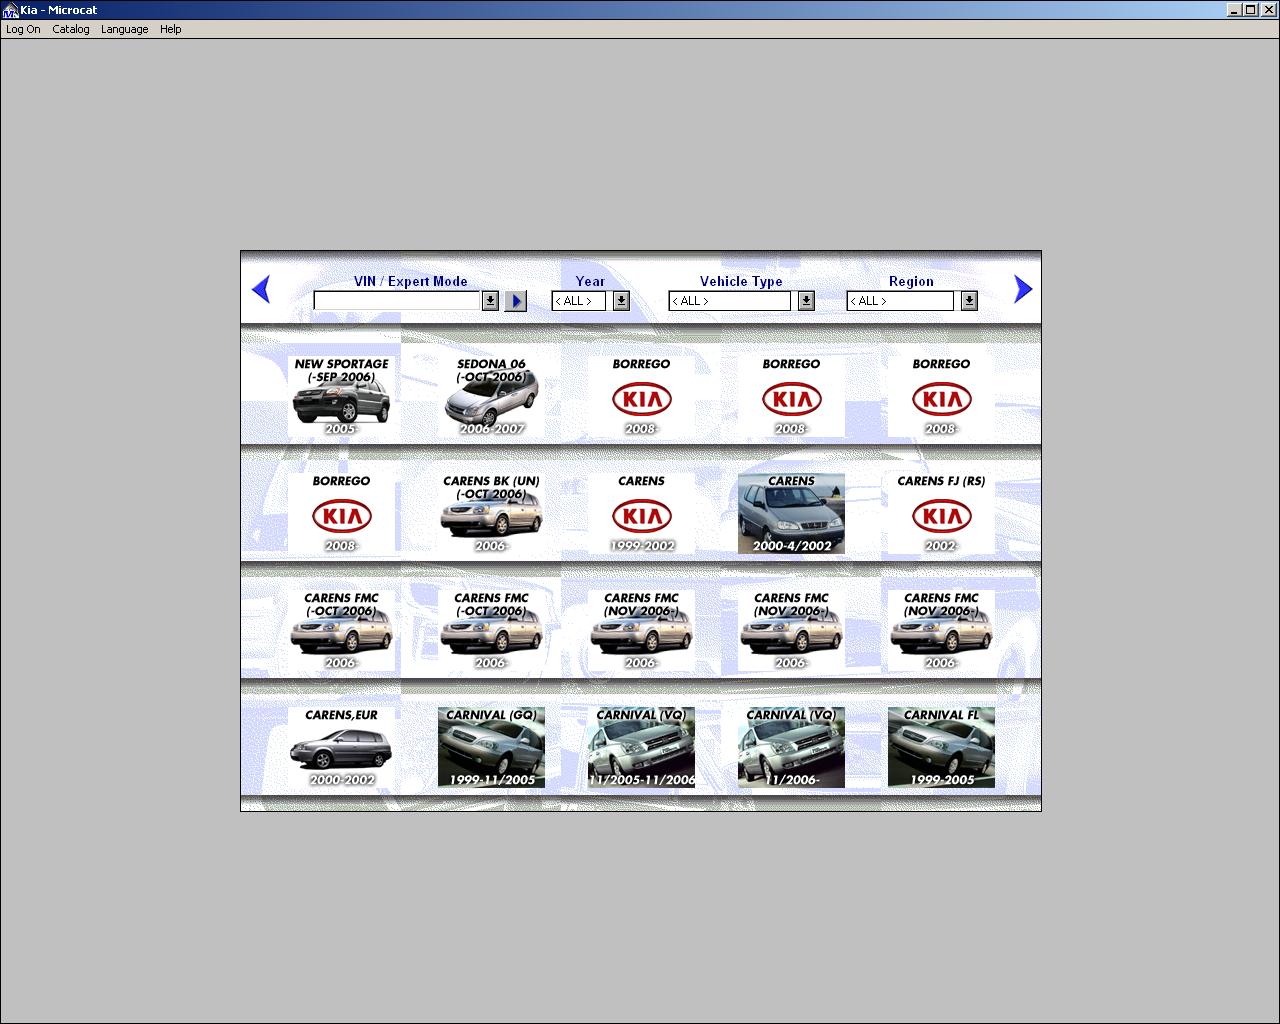Viewport: 1280px width, 1024px height.
Task: Select Carens FMC (-OCT 2006) above Carnival (GQ)
Action: (491, 630)
